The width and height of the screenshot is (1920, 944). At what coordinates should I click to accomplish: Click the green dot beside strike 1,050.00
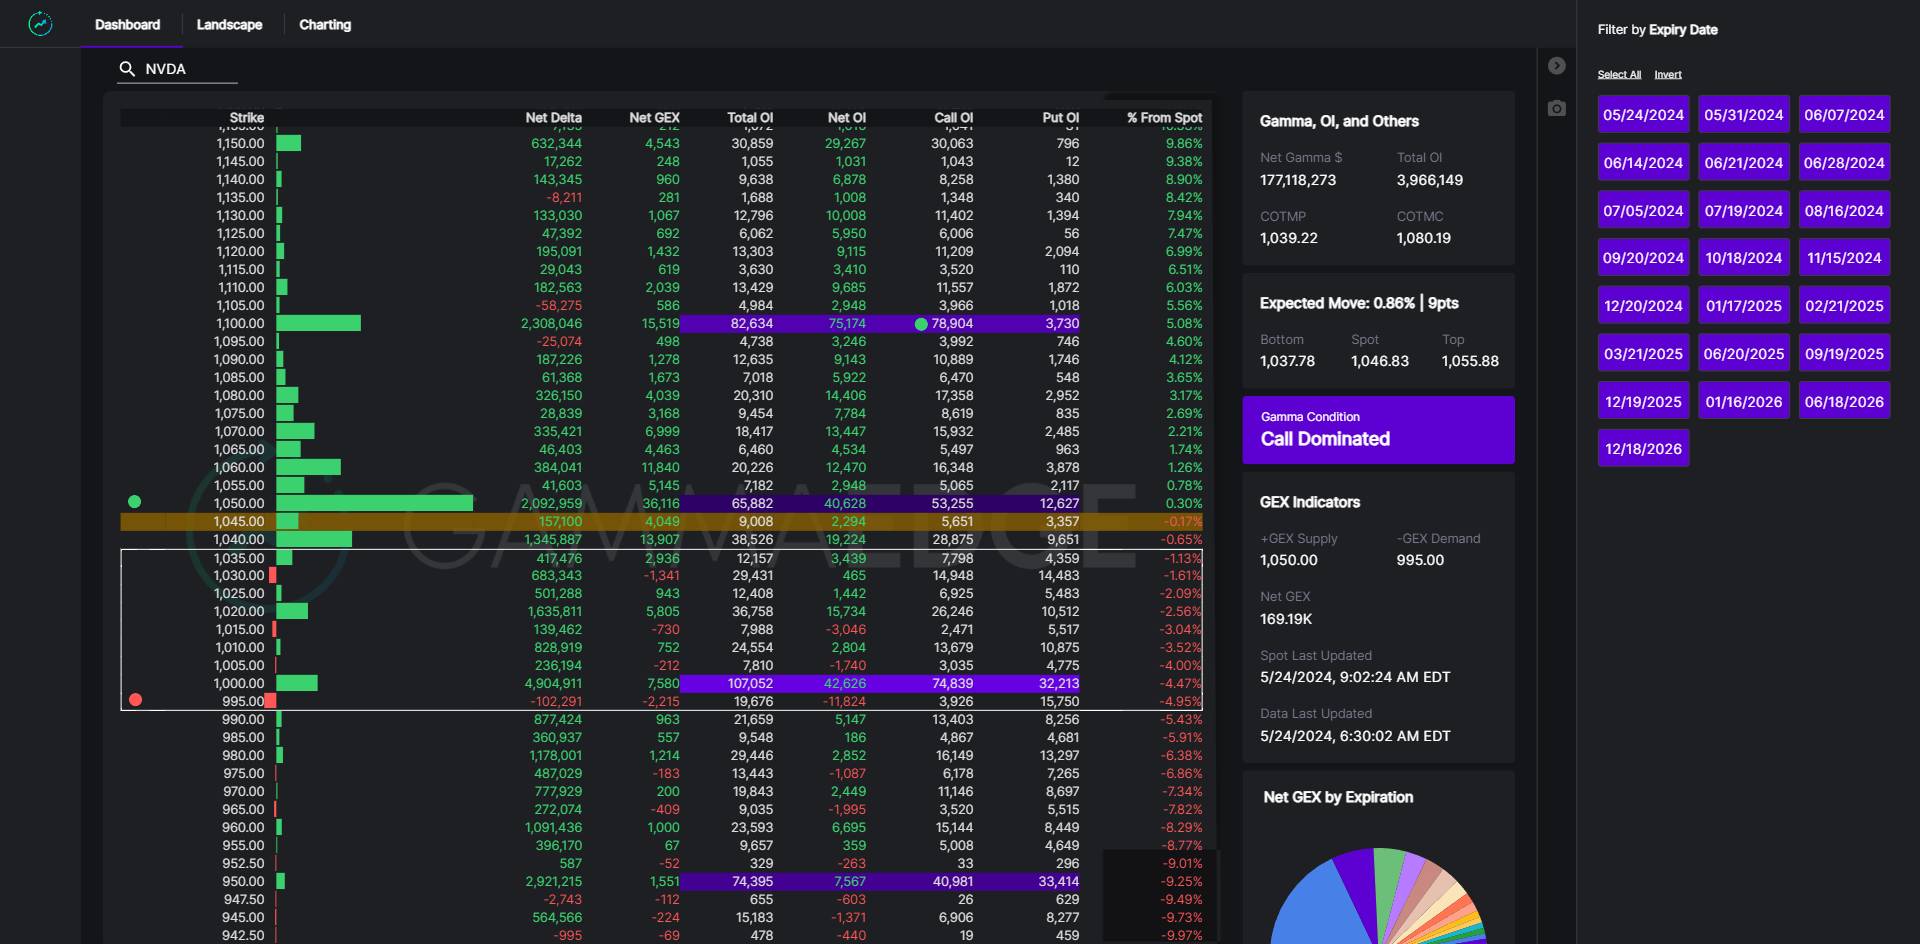click(x=135, y=502)
